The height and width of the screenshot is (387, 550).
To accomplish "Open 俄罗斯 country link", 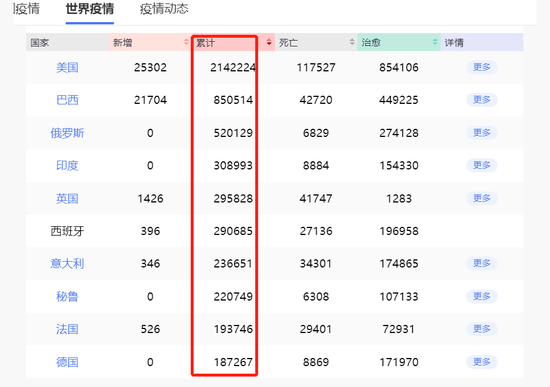I will click(x=67, y=133).
